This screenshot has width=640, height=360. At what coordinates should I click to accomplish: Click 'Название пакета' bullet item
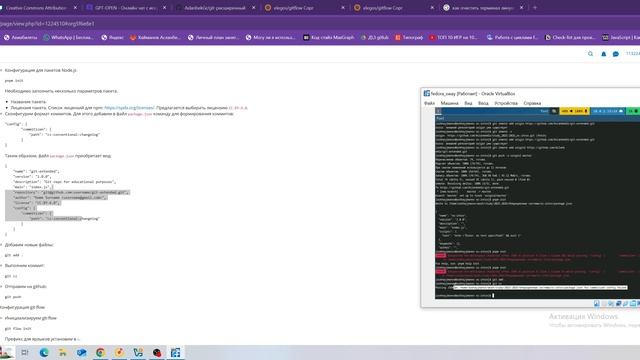pos(28,102)
